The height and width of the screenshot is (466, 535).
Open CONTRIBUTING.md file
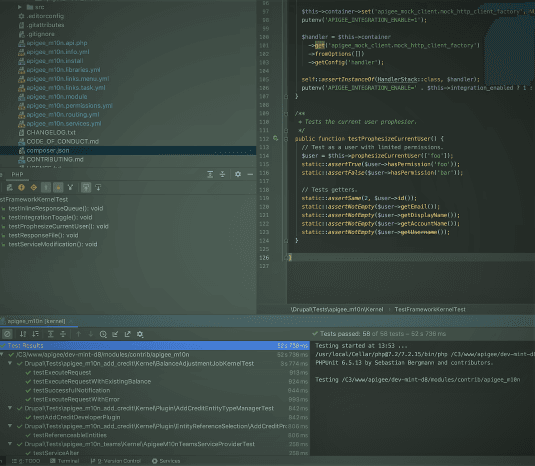tap(55, 159)
